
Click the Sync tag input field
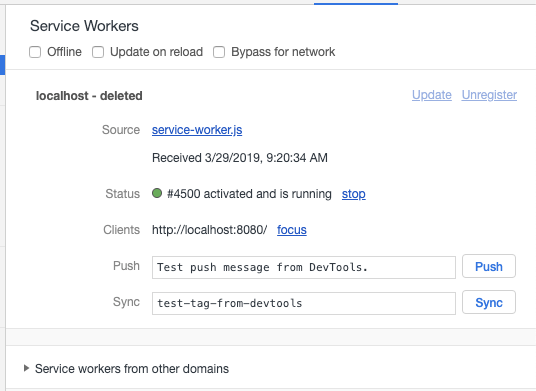click(x=304, y=303)
